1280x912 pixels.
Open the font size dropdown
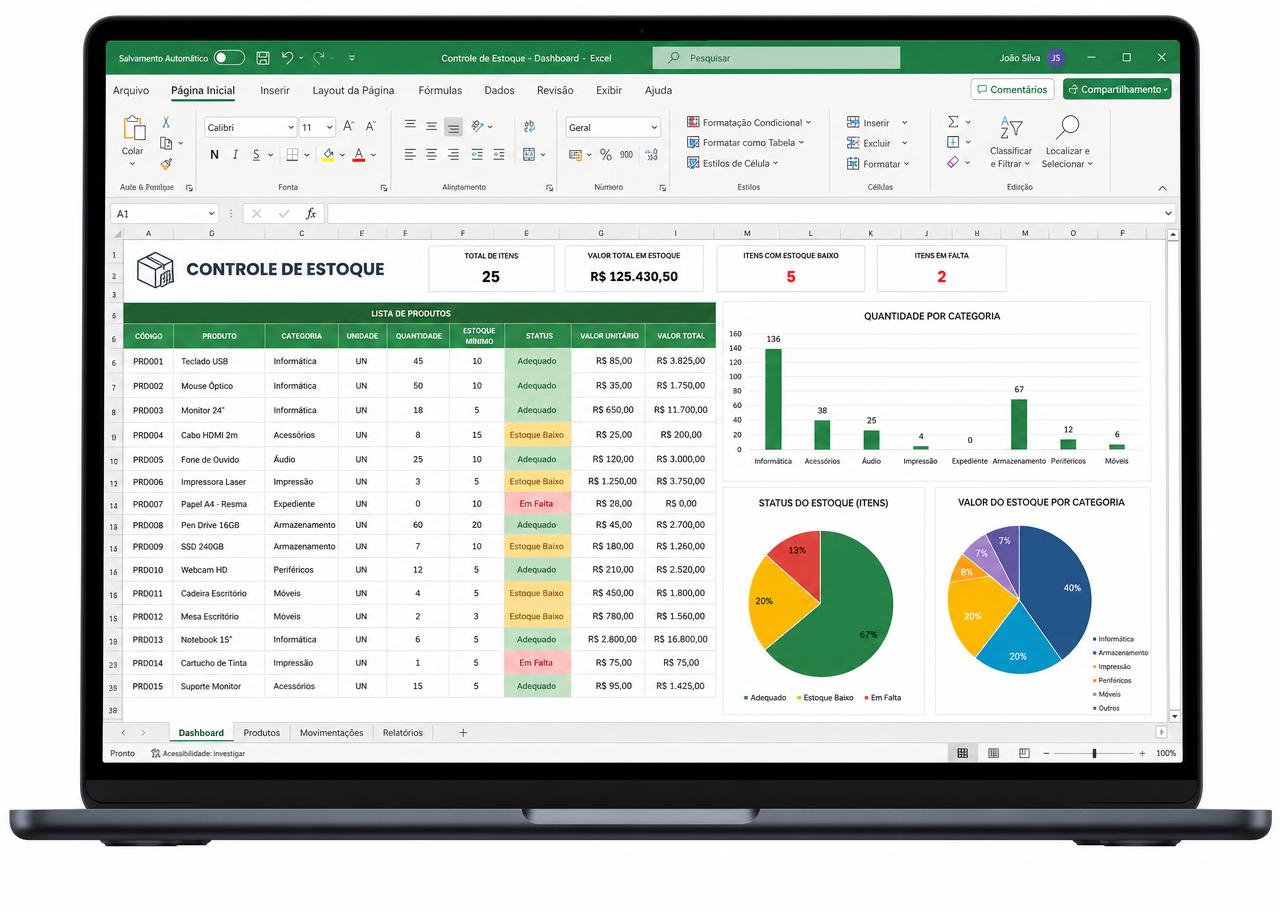(330, 128)
